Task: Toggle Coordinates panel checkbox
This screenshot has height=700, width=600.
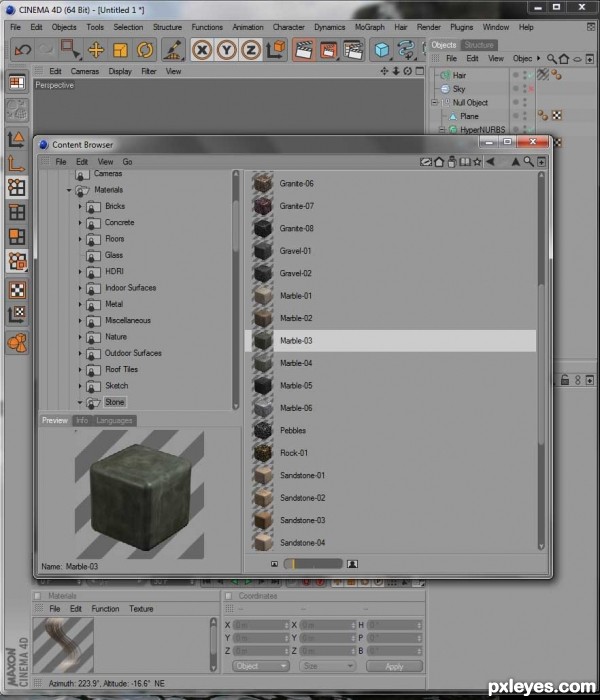Action: (228, 596)
